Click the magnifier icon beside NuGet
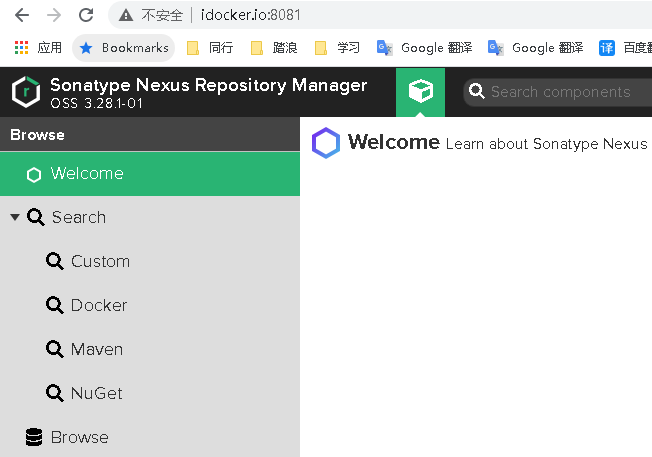Screen dimensions: 652x457 55,393
